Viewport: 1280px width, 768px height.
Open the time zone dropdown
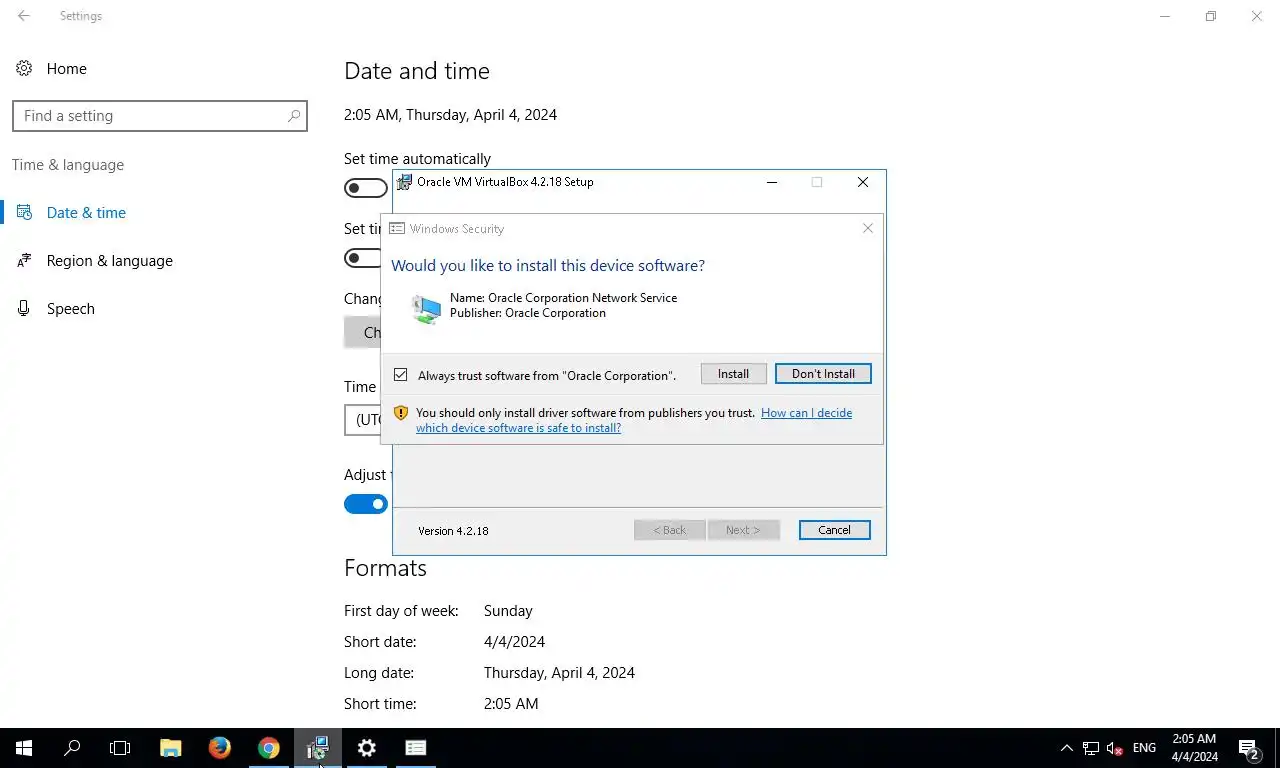pyautogui.click(x=362, y=420)
